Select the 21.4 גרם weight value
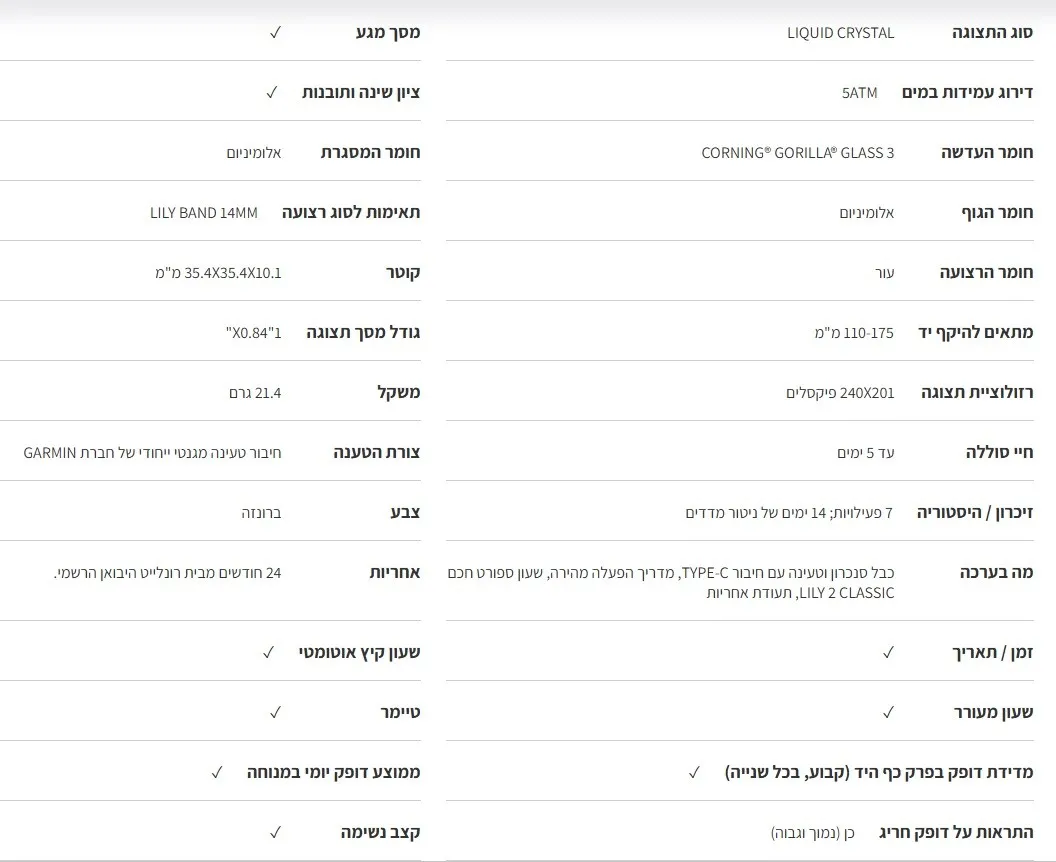The height and width of the screenshot is (862, 1056). [x=255, y=393]
